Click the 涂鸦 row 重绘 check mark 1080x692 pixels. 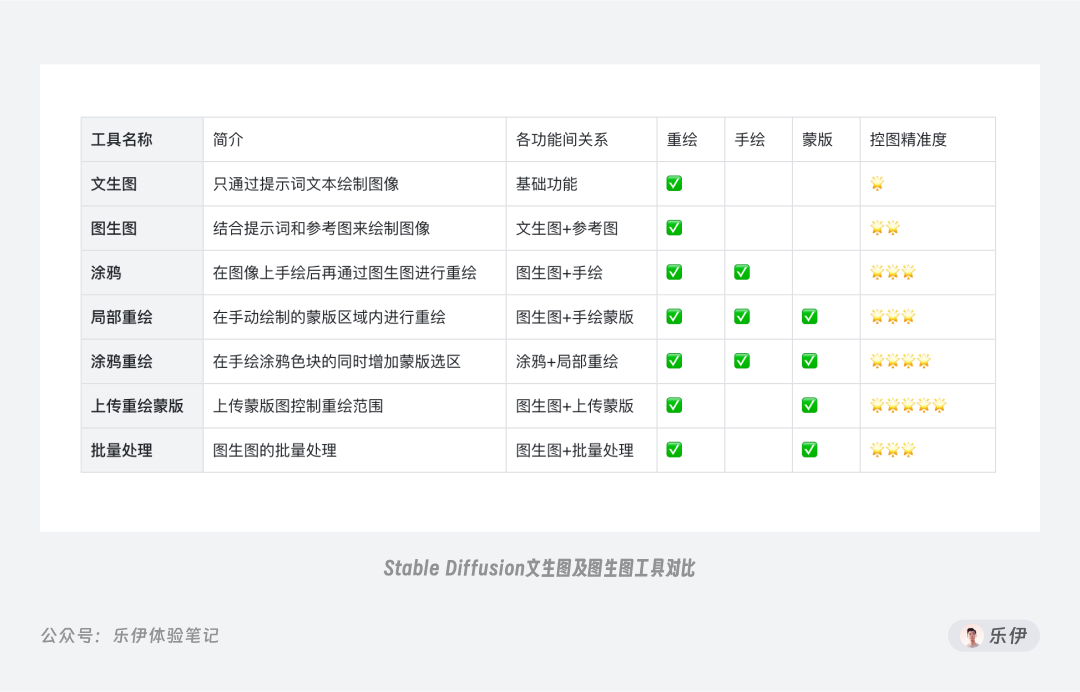click(674, 272)
